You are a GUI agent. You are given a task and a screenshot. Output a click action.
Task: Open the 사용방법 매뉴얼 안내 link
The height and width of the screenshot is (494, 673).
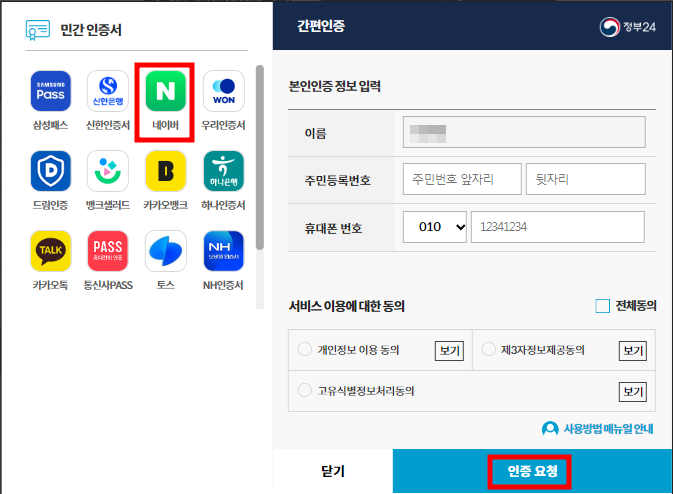click(608, 428)
